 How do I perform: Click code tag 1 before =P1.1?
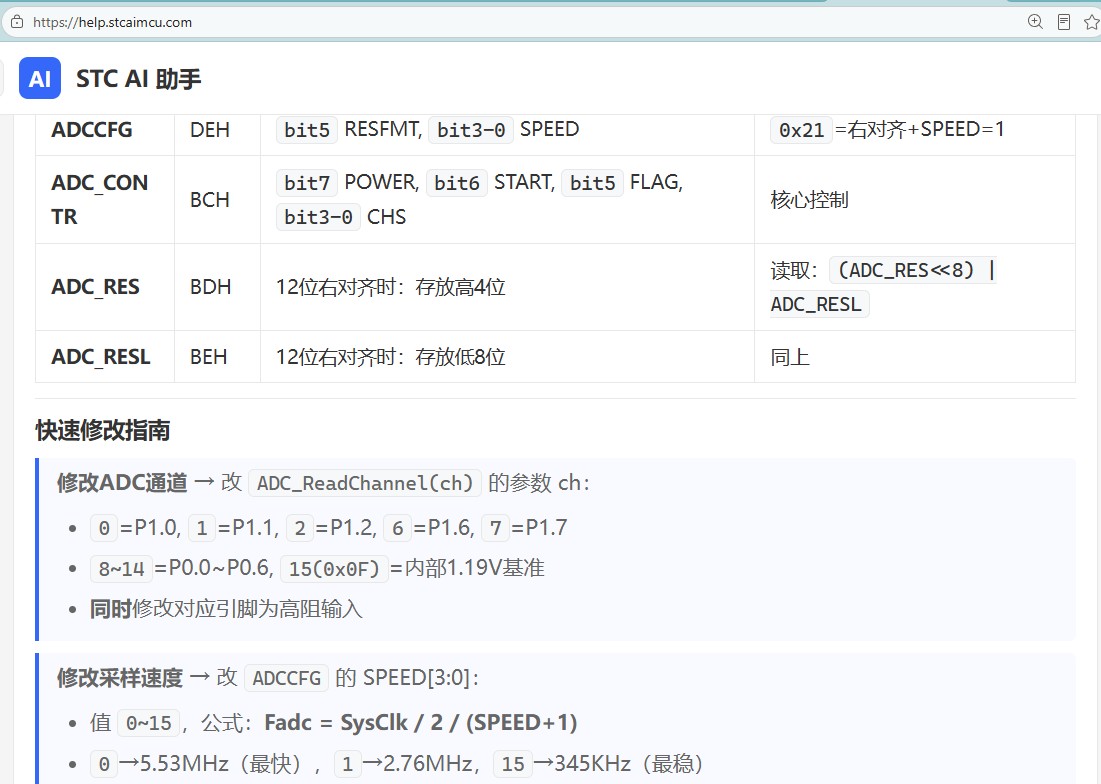202,528
